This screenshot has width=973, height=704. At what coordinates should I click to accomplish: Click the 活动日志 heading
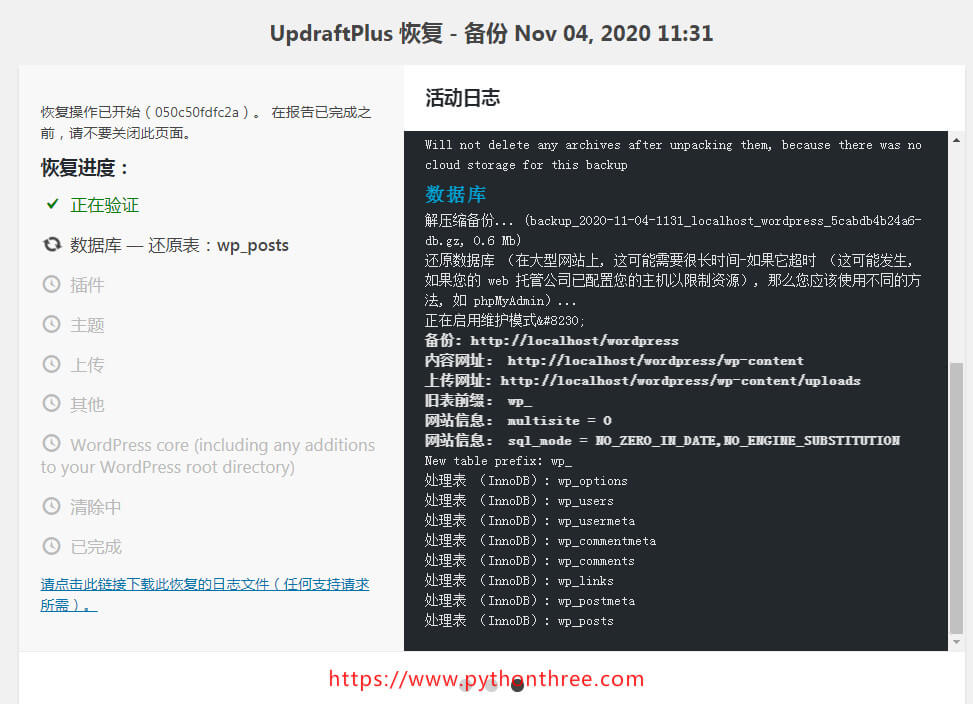click(x=462, y=97)
